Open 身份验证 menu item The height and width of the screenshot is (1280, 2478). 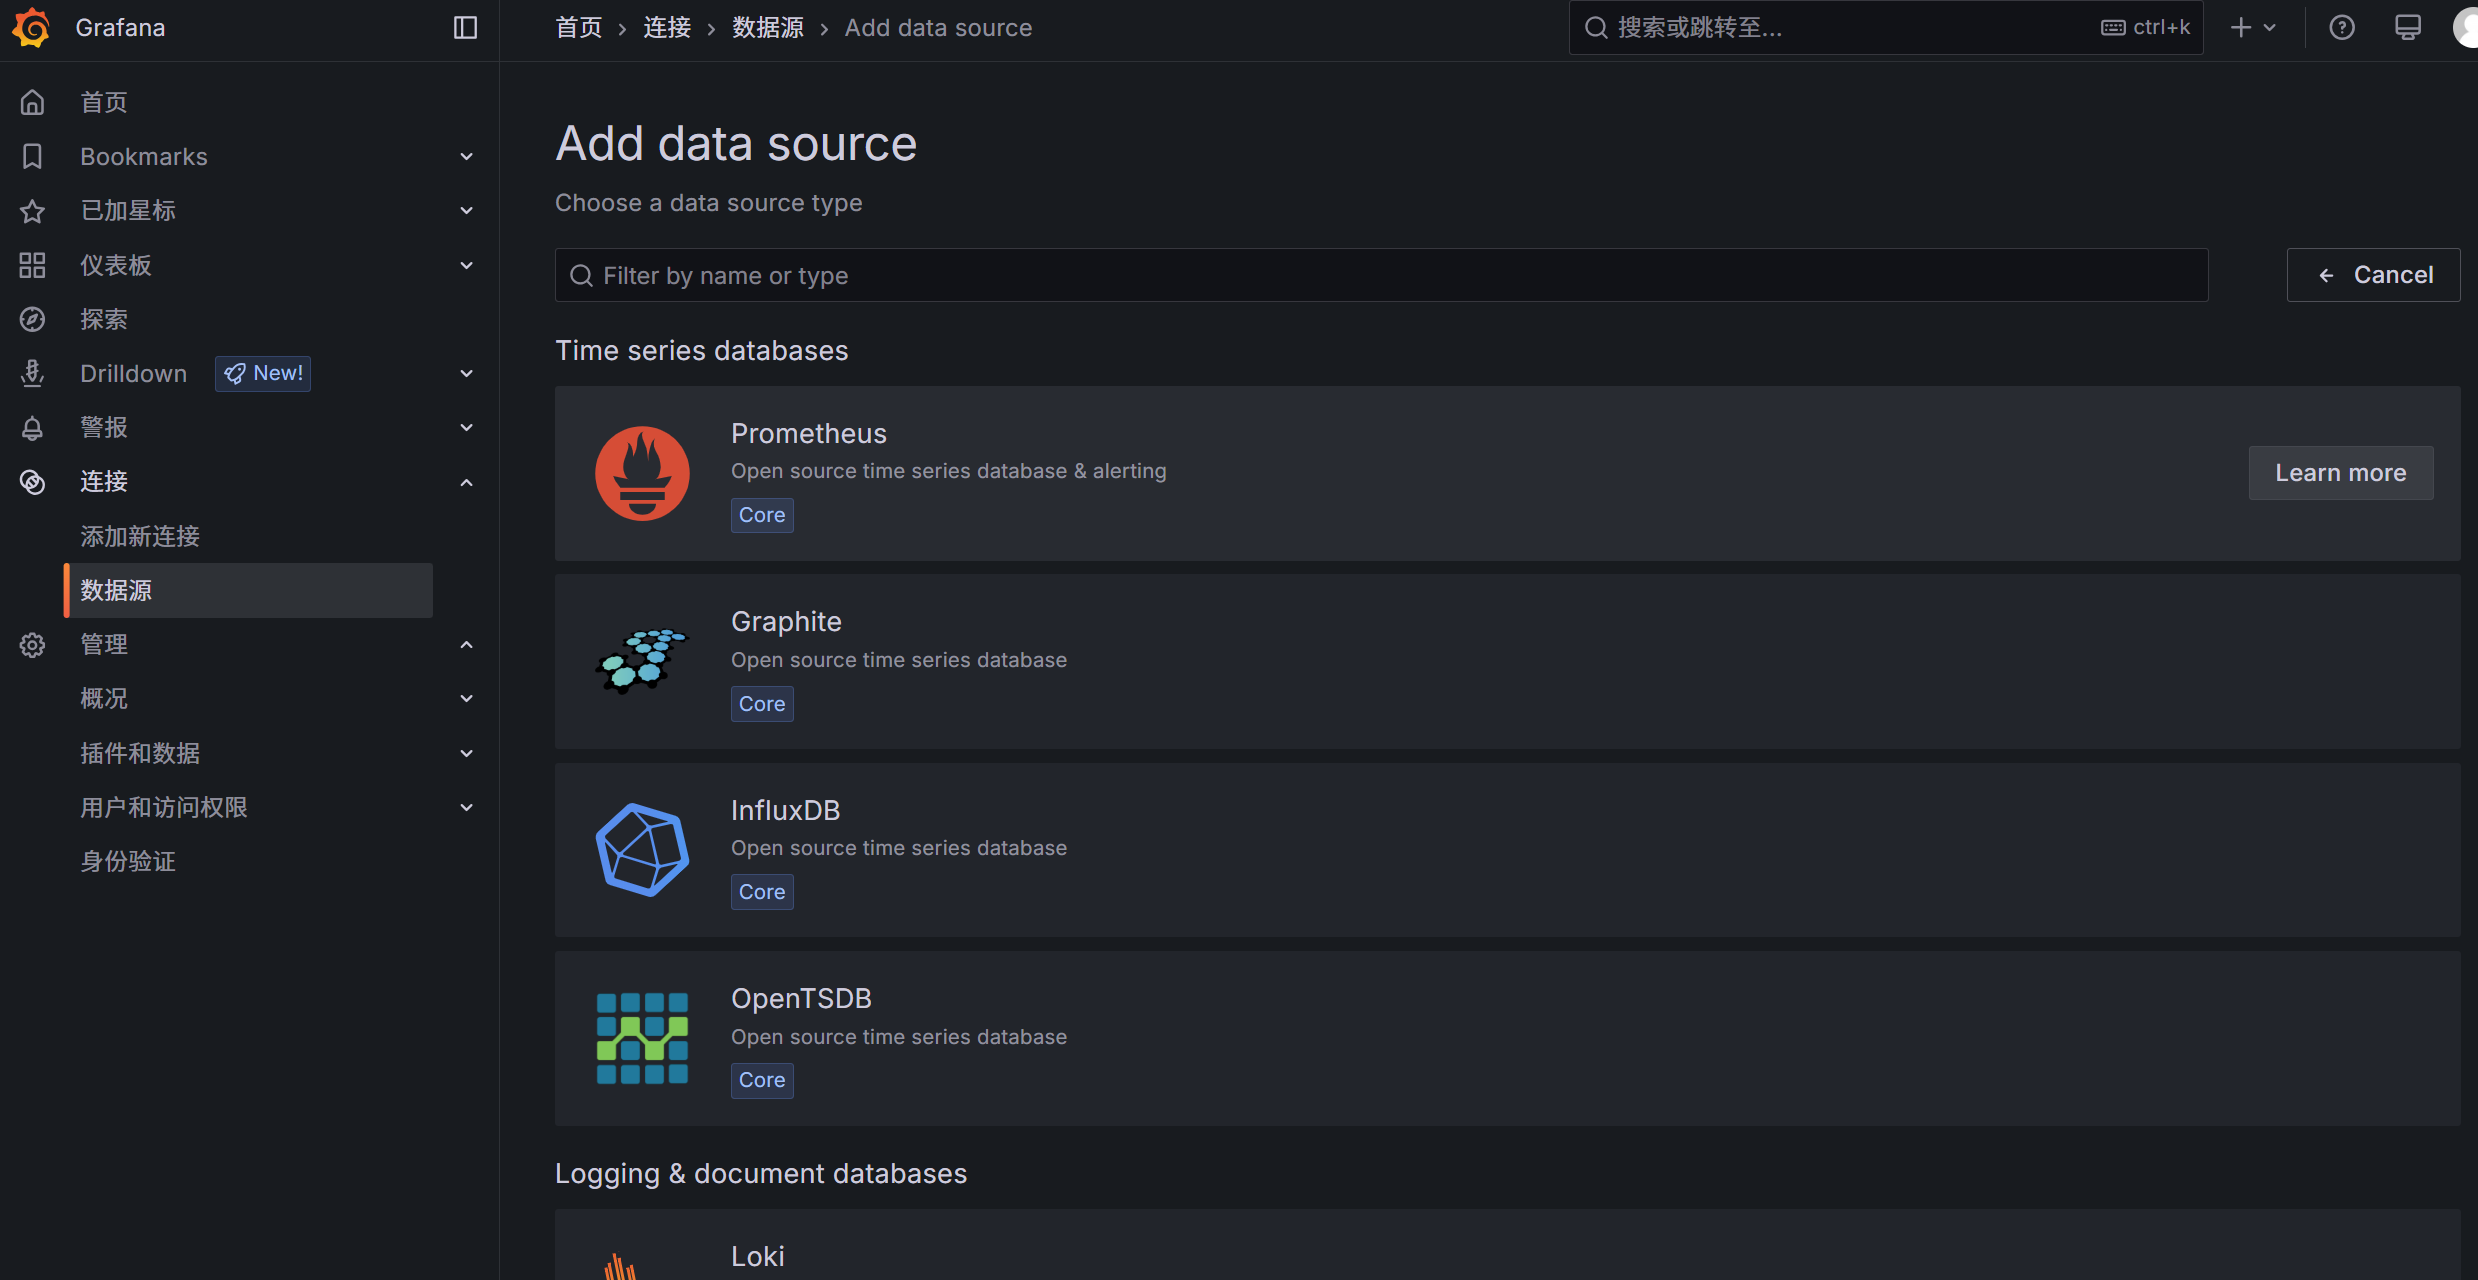(128, 861)
